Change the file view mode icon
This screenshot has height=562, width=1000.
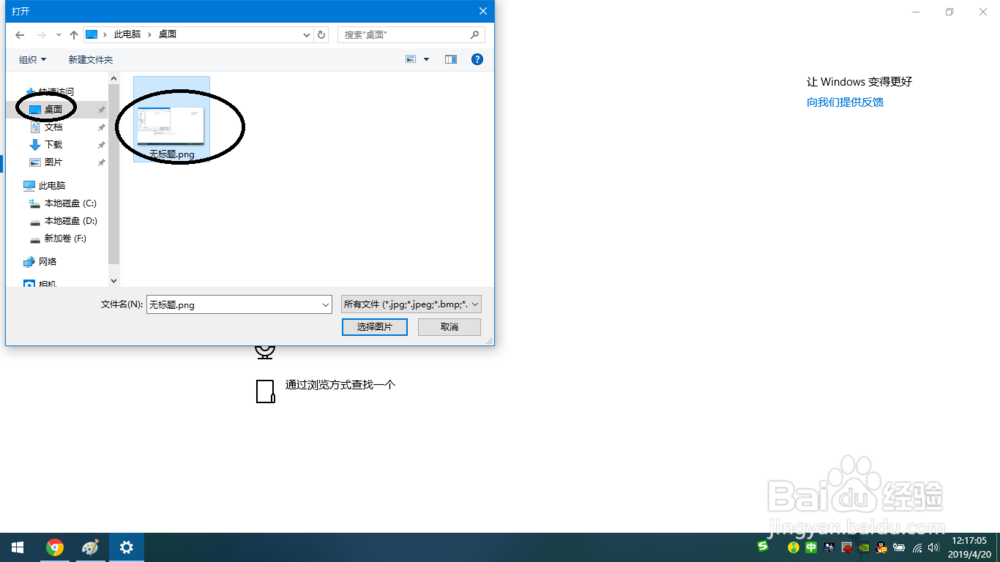[411, 59]
